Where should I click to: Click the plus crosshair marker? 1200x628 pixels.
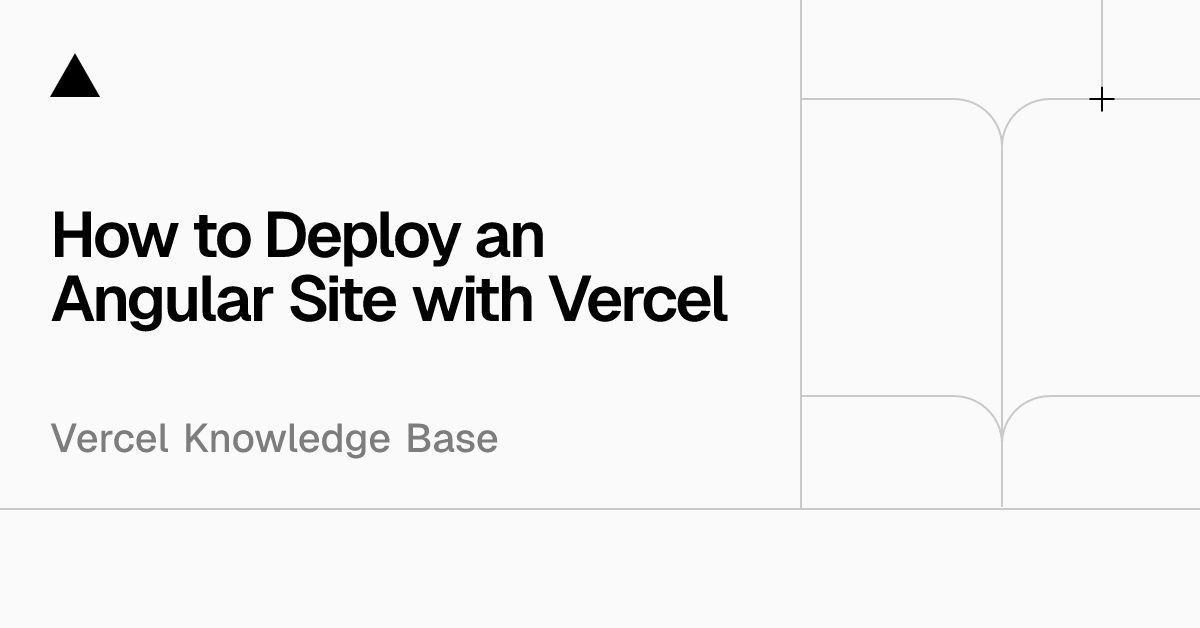coord(1101,99)
